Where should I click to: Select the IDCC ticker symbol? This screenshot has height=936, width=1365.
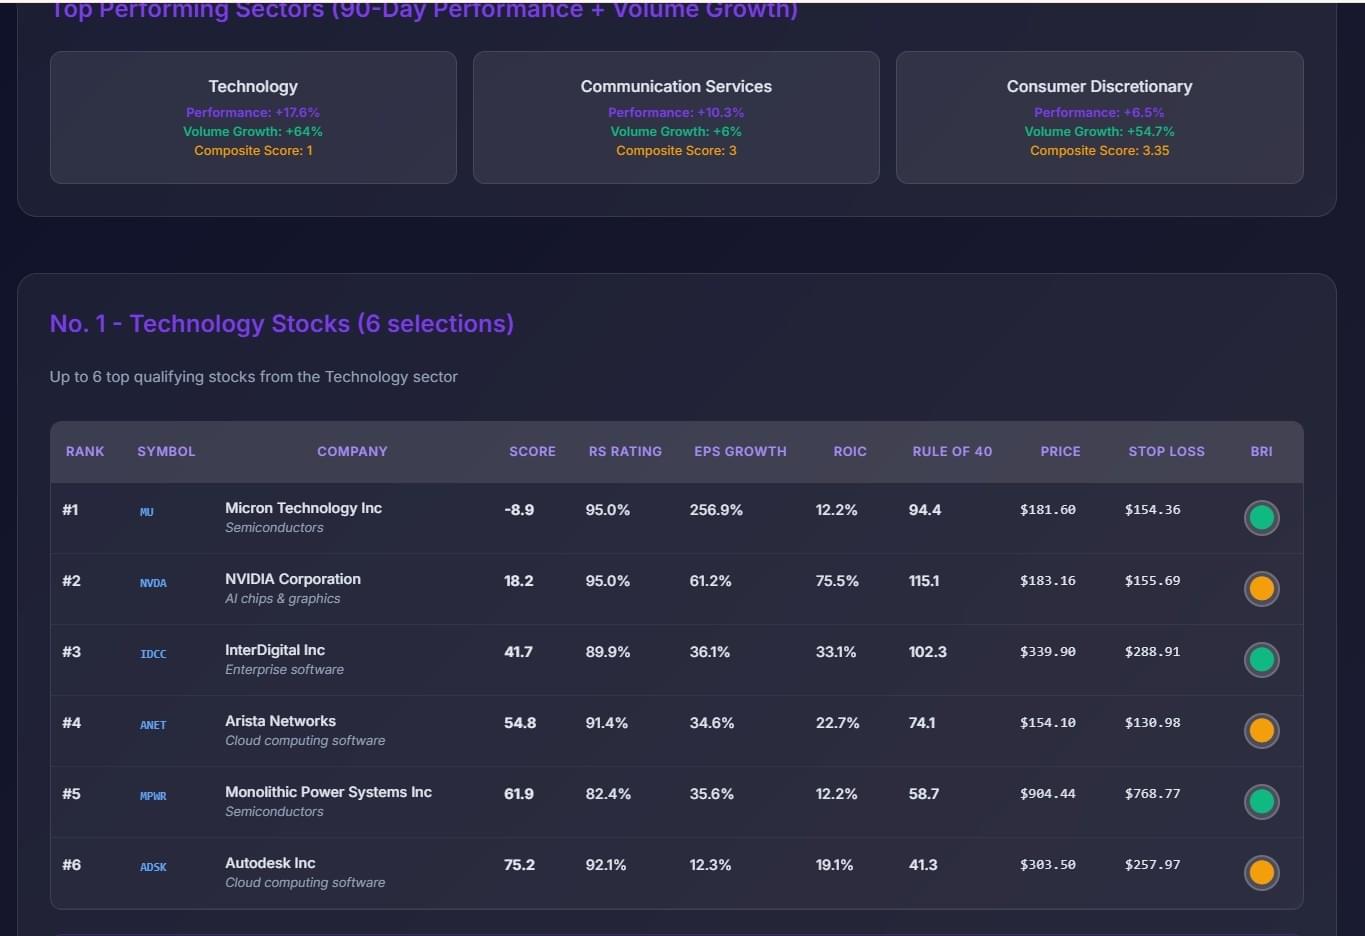point(153,654)
